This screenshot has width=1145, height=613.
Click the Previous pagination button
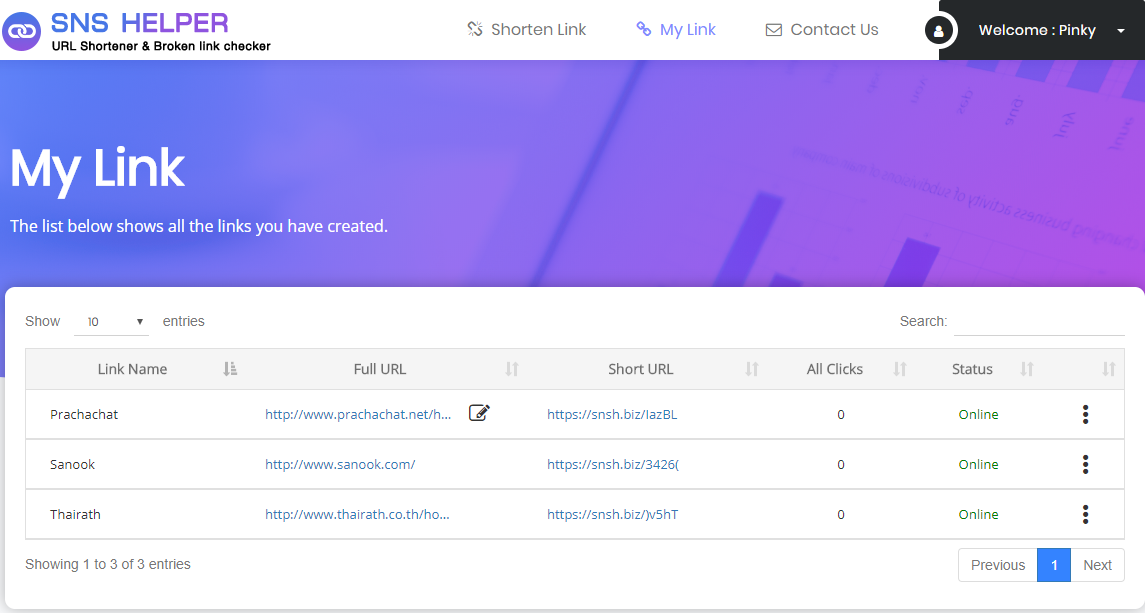click(997, 565)
